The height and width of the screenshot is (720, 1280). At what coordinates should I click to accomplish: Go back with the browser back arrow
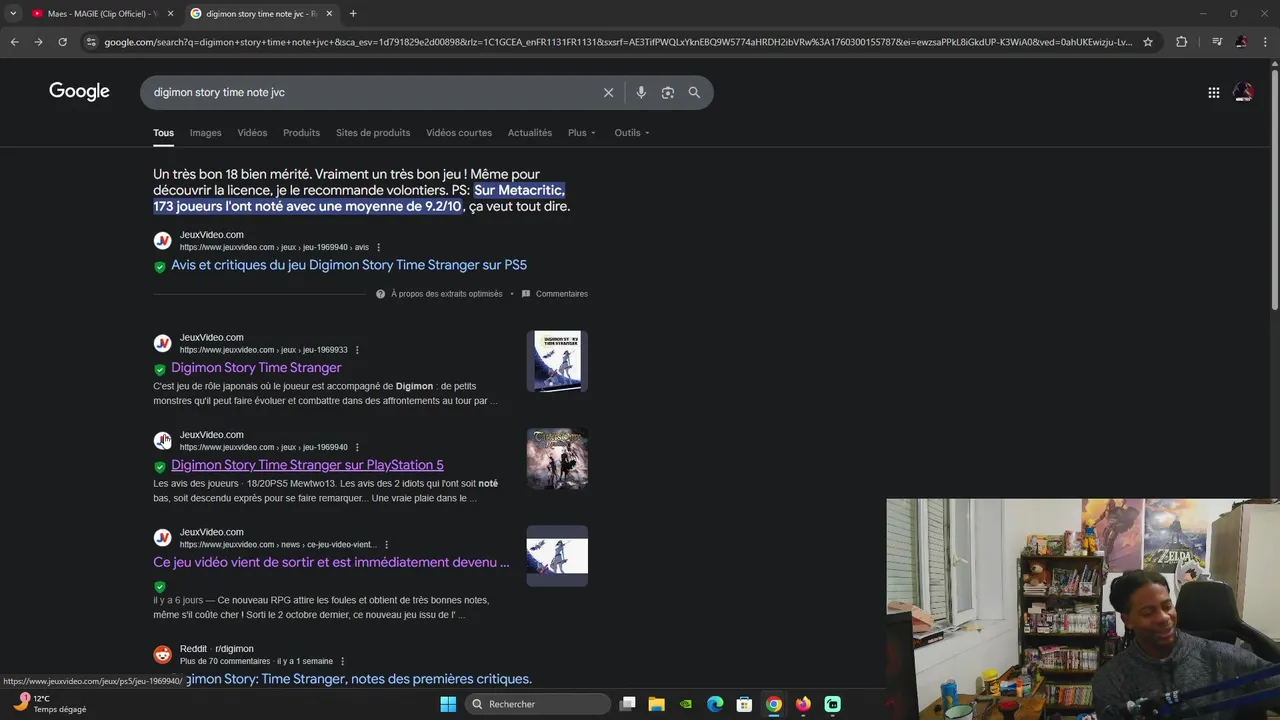tap(14, 42)
